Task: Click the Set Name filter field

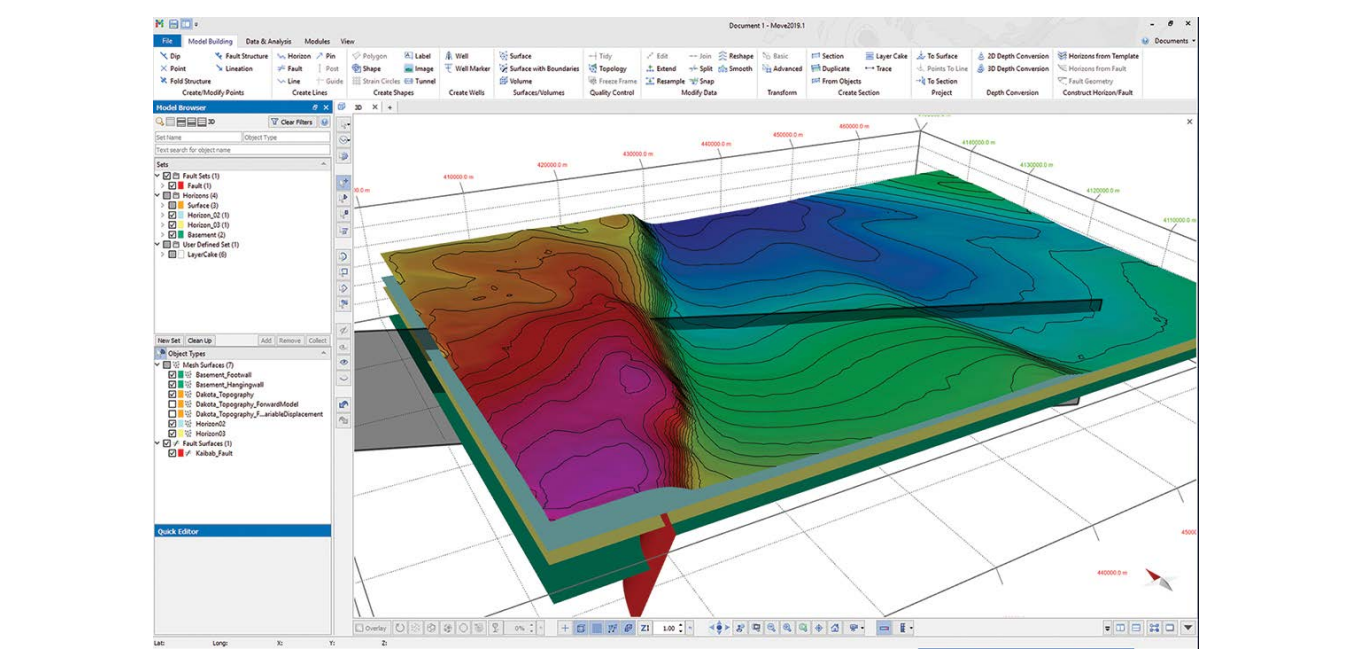Action: click(x=198, y=137)
